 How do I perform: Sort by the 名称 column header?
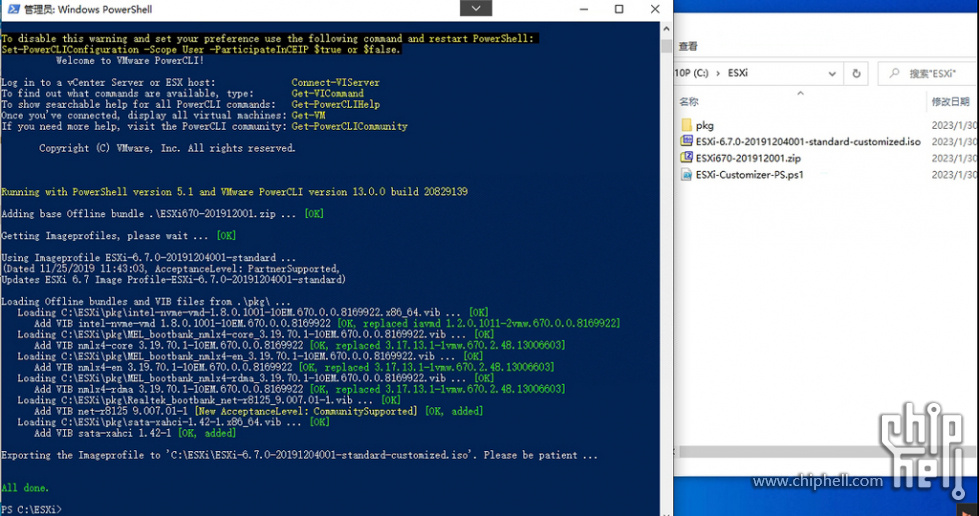[689, 101]
